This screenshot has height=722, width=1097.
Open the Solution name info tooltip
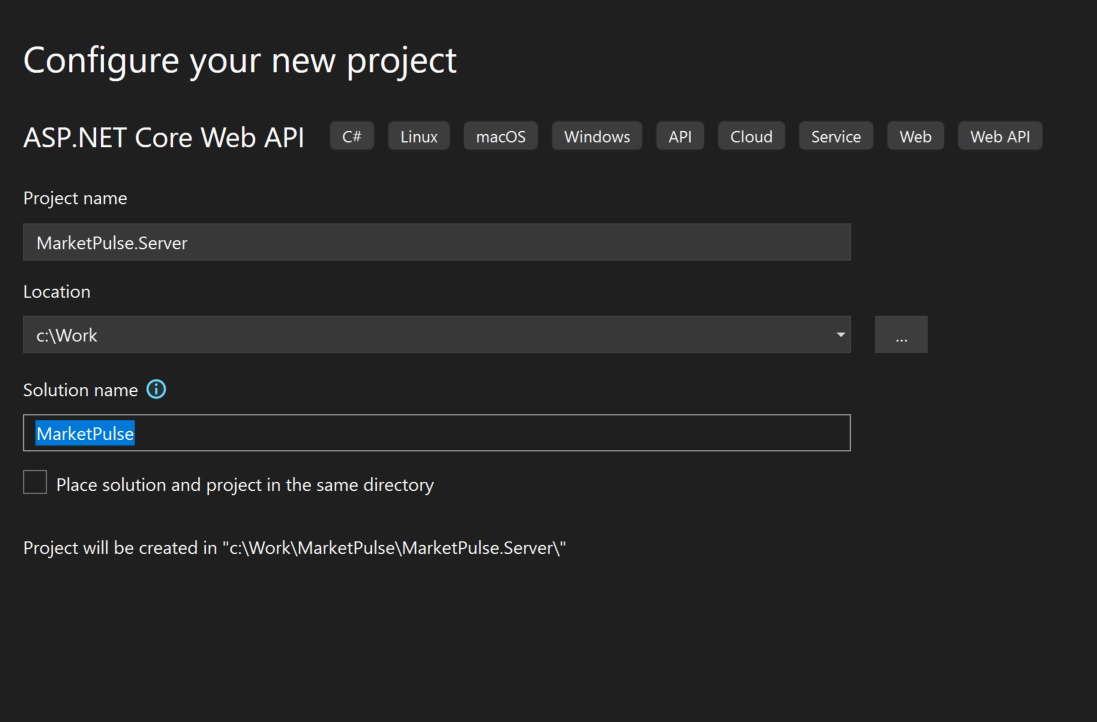[156, 389]
